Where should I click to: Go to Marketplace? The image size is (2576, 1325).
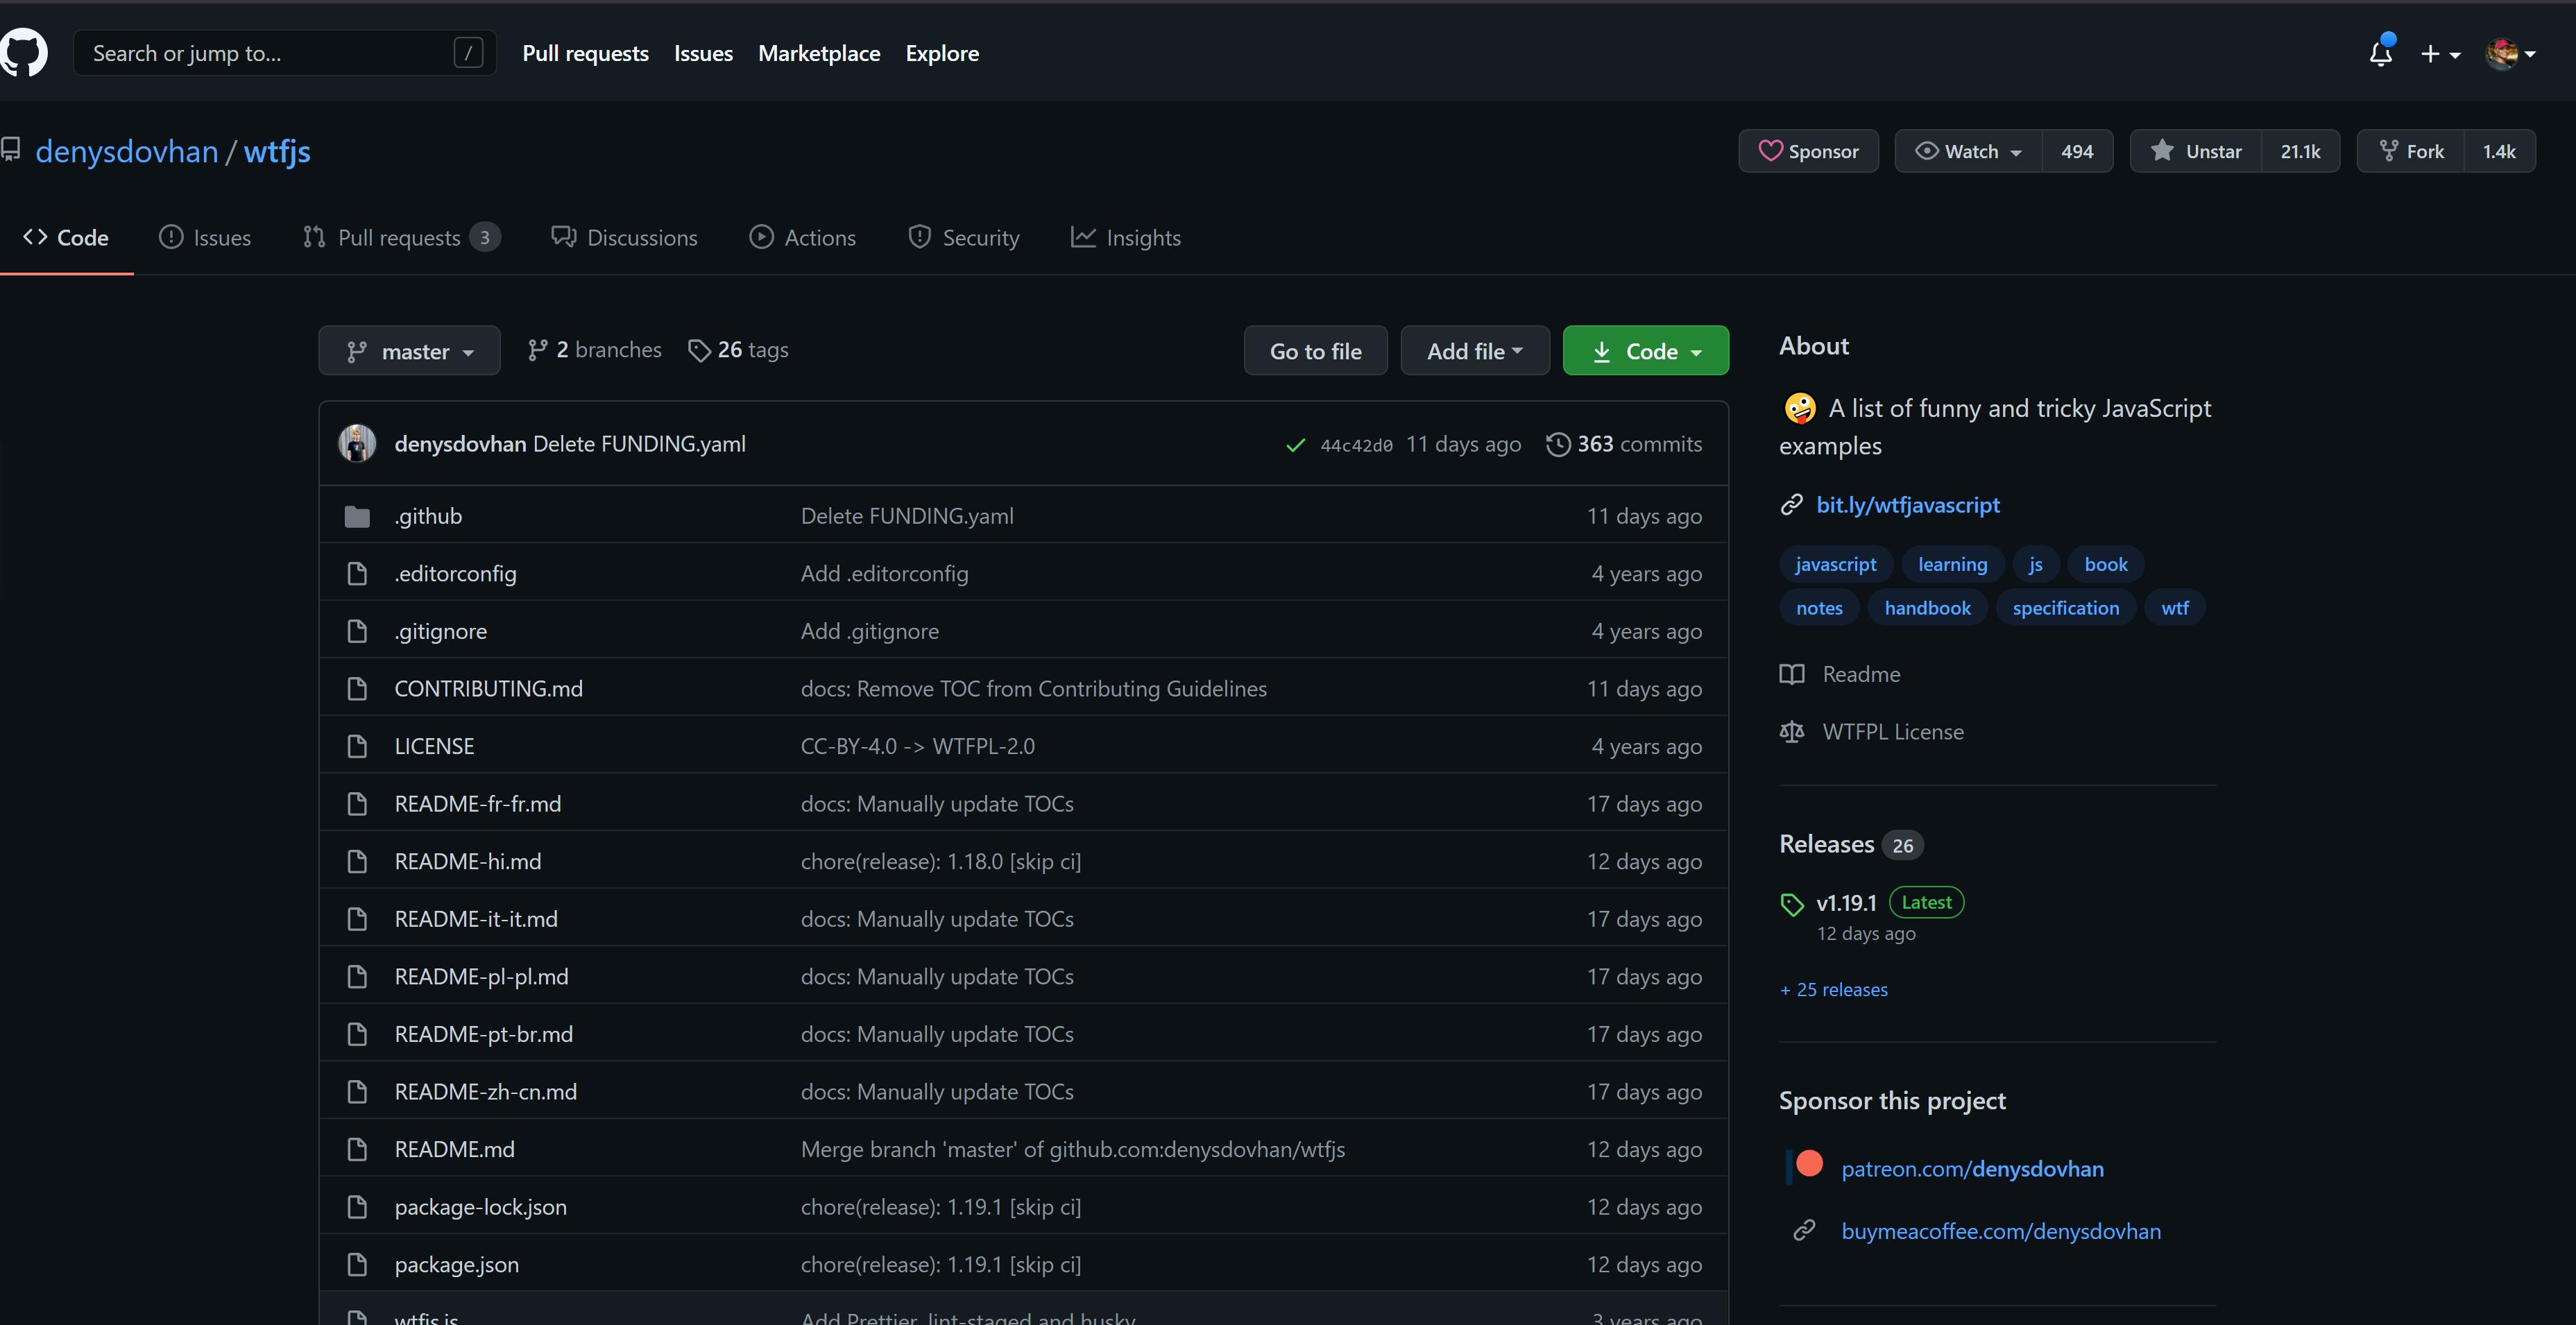[819, 54]
